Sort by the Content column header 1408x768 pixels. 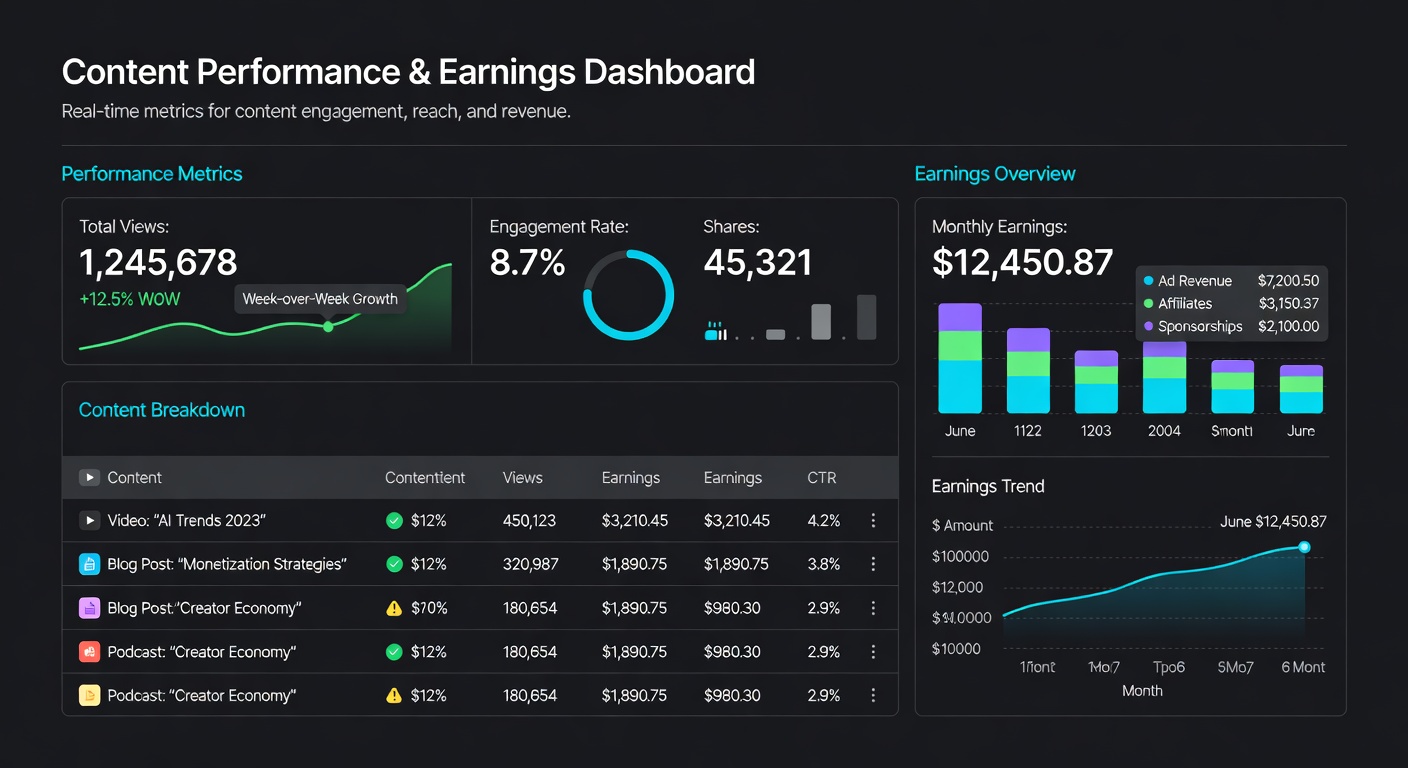pos(134,478)
